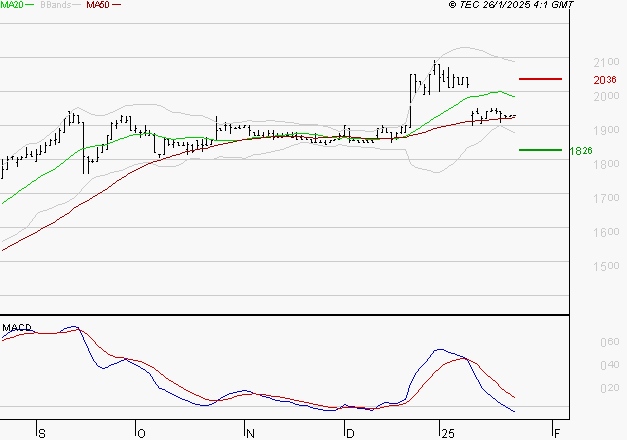Select the green 1826 support line
The image size is (627, 440).
pos(540,150)
